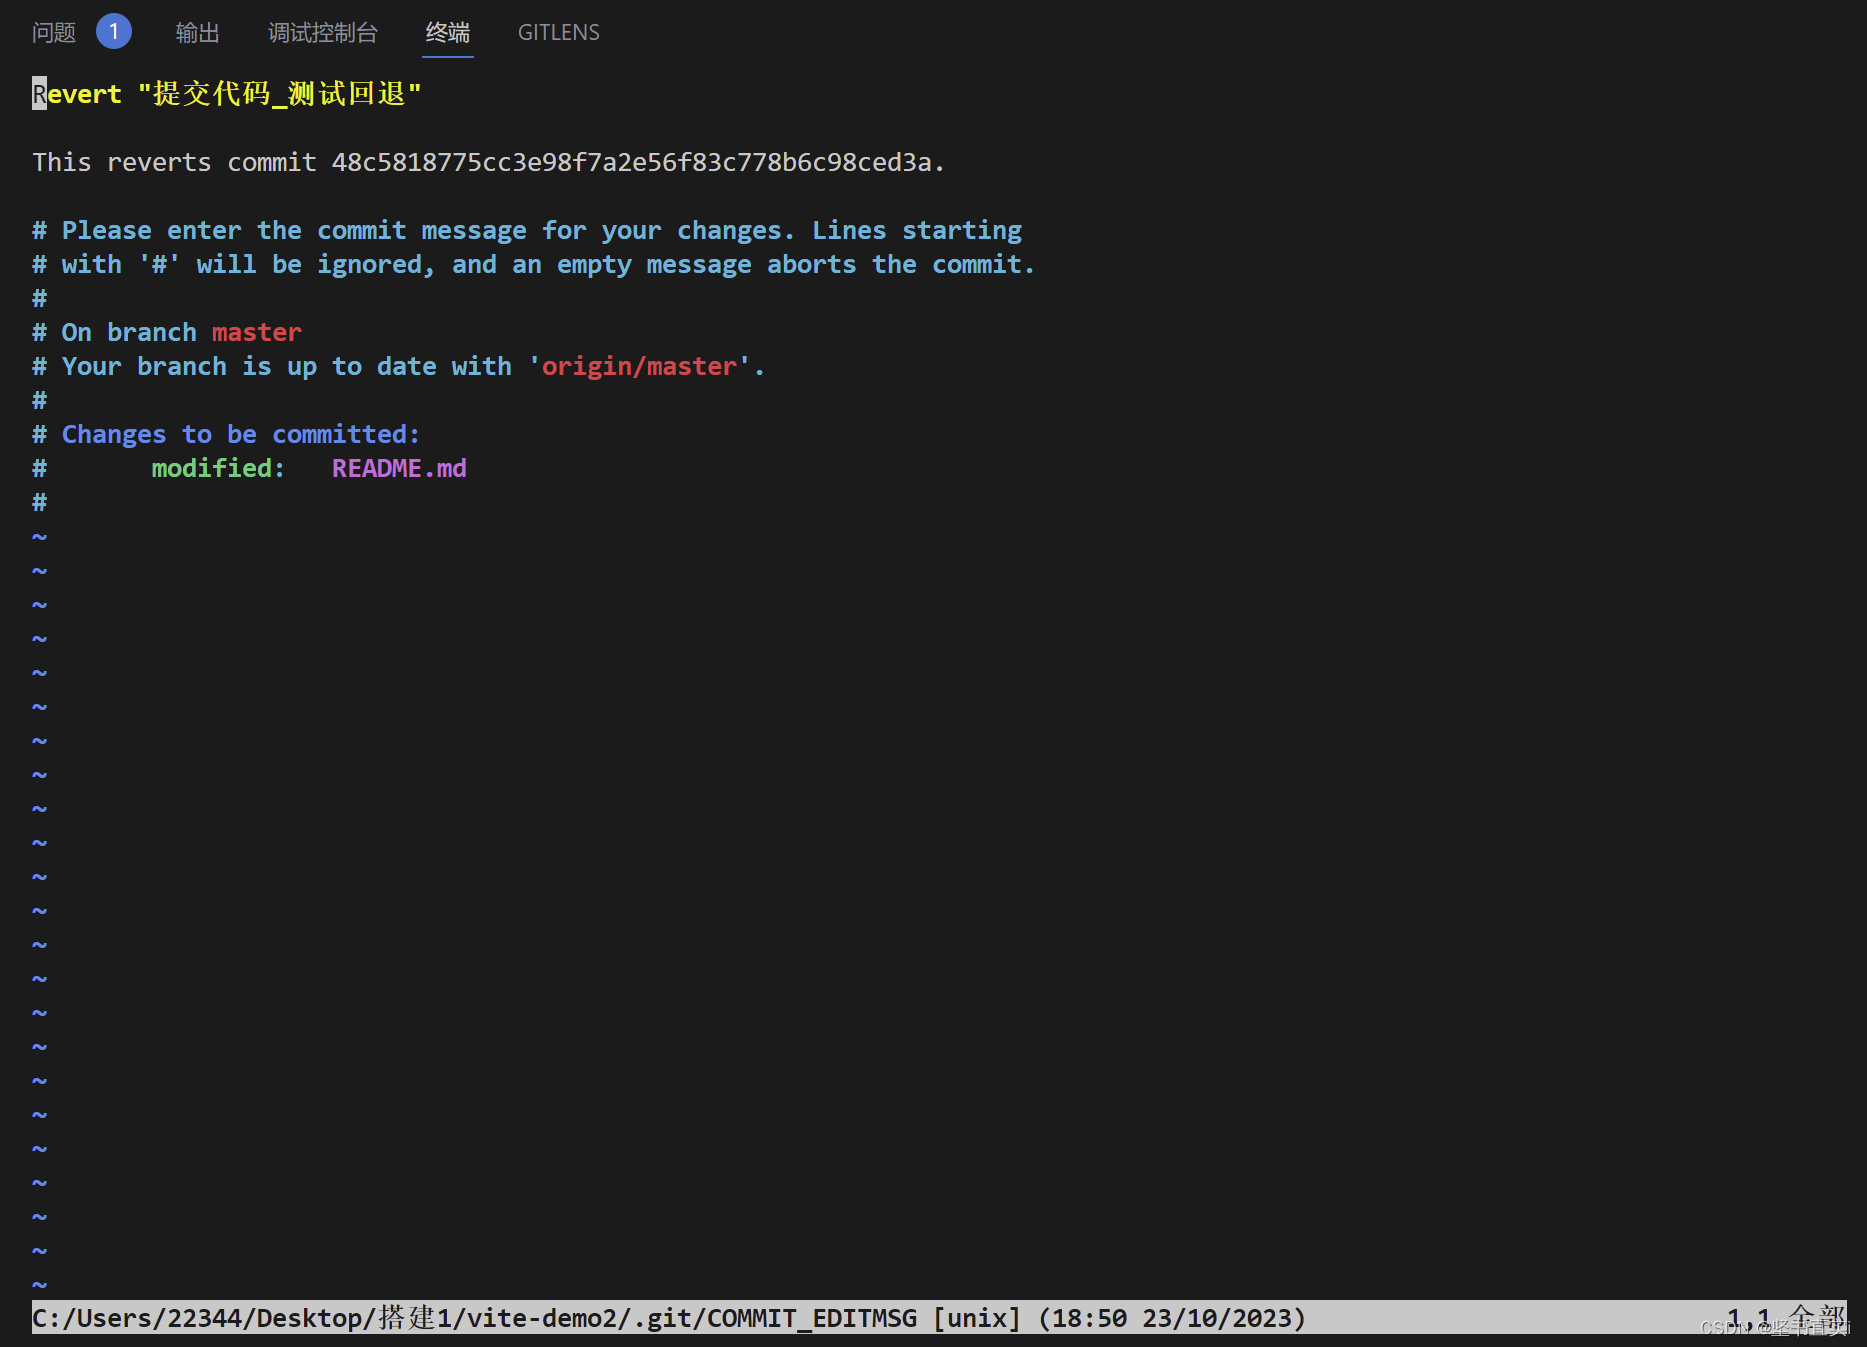The height and width of the screenshot is (1347, 1867).
Task: Click the commit hash 48c5818775cc3e98f7a2e56f83c778b6c98ced3a
Action: [x=632, y=162]
